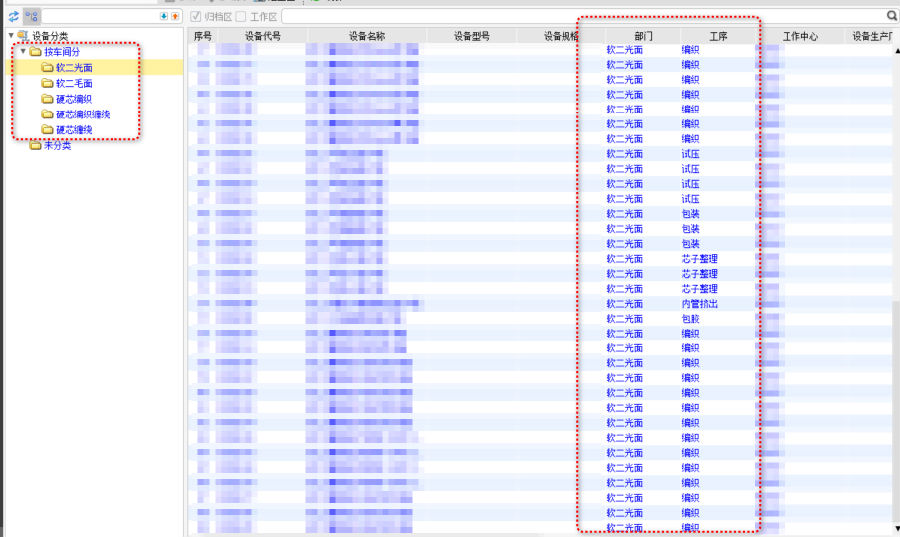The width and height of the screenshot is (900, 537).
Task: Toggle the tree structure view icon
Action: [x=32, y=17]
